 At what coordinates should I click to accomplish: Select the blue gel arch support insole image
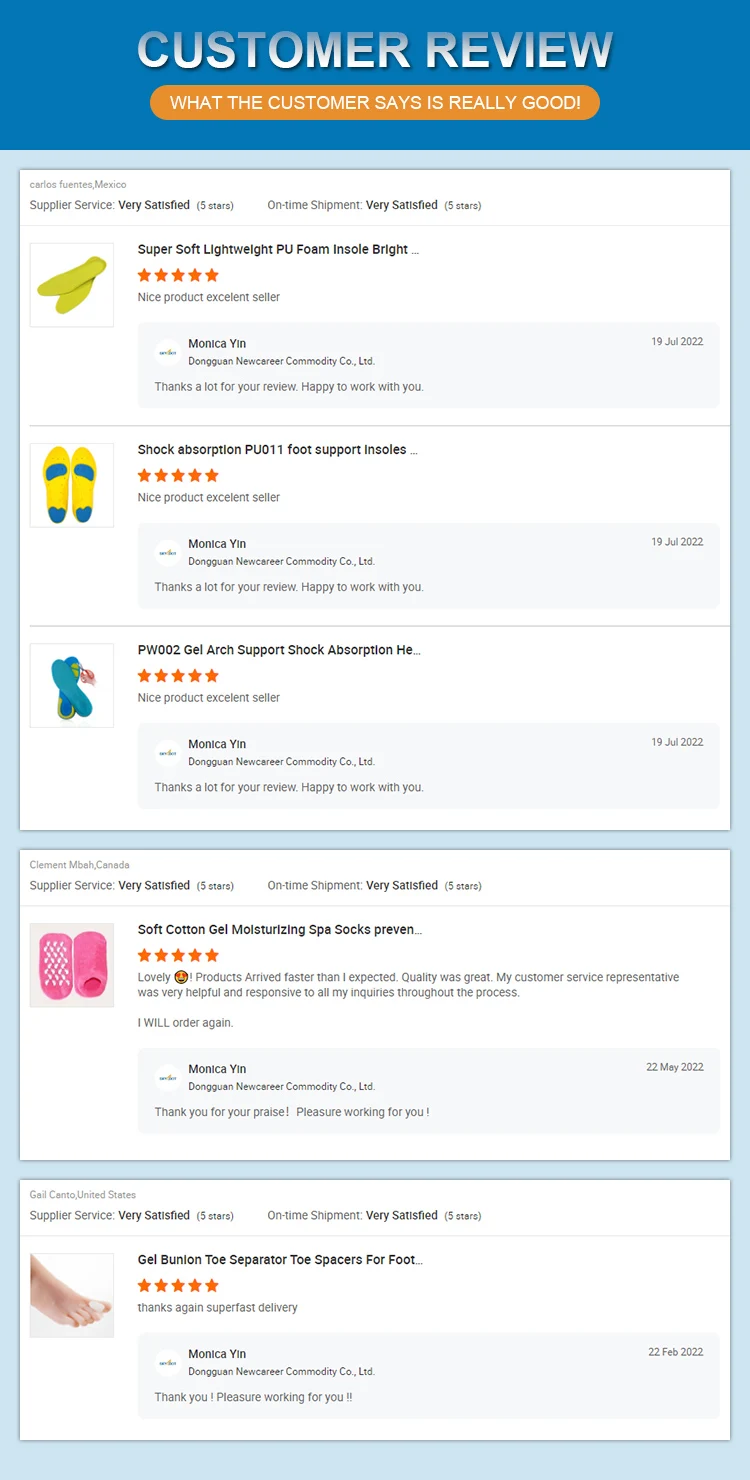tap(71, 685)
